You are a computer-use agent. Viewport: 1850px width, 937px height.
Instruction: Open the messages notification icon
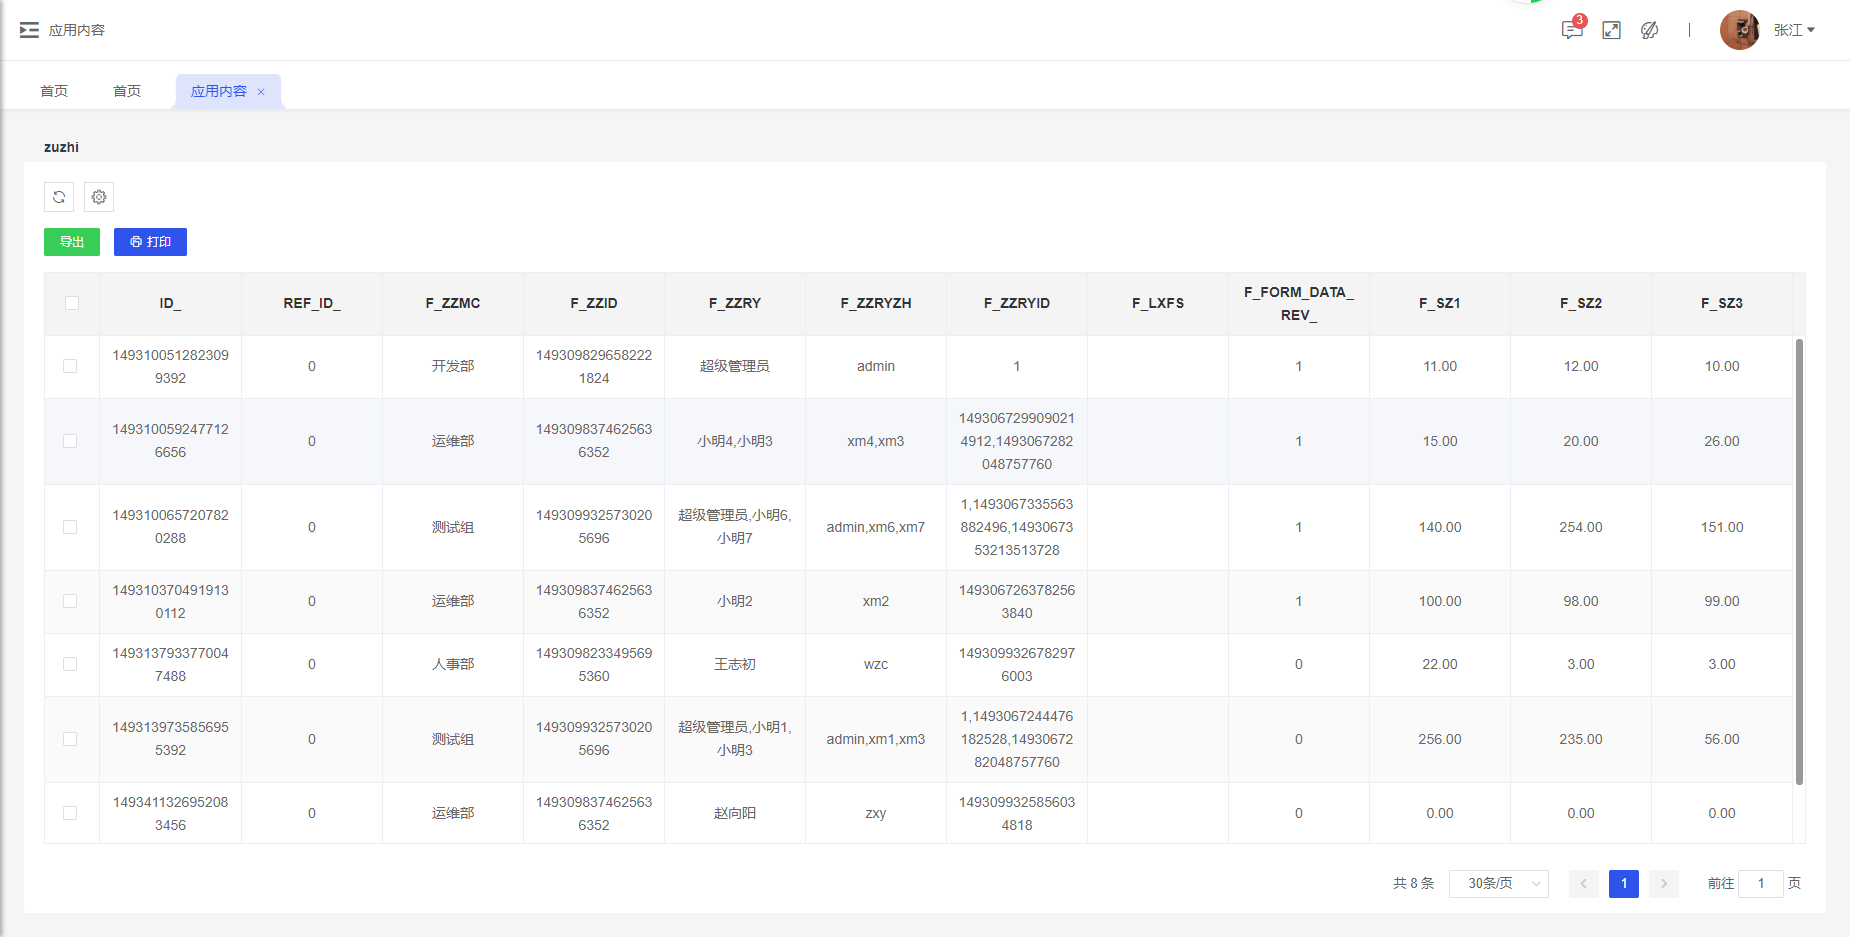pyautogui.click(x=1571, y=30)
